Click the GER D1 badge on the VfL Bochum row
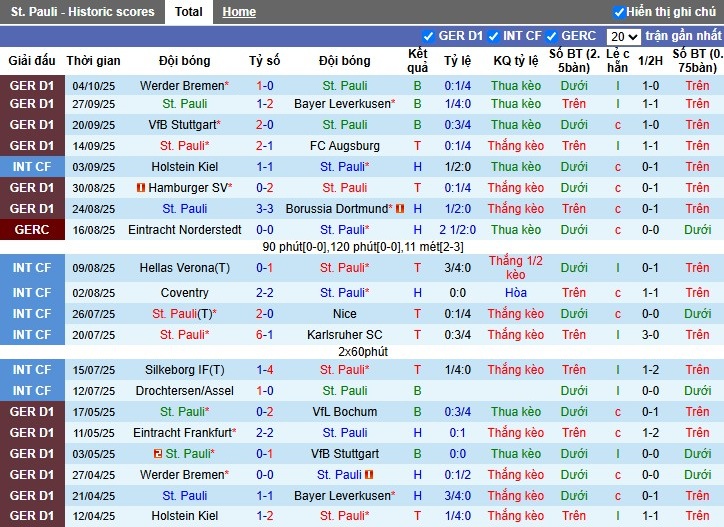 click(x=32, y=412)
